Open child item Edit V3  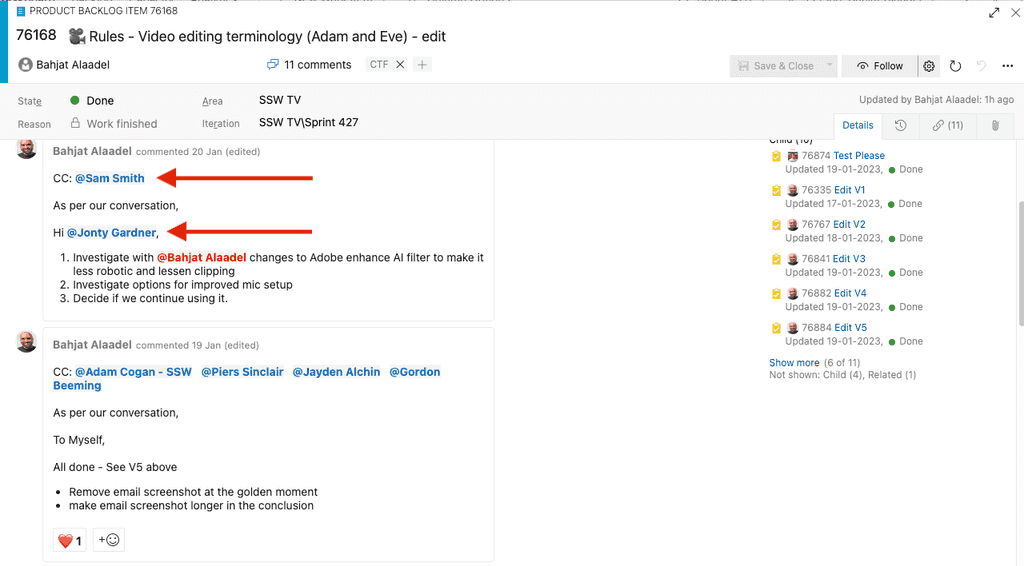coord(849,259)
